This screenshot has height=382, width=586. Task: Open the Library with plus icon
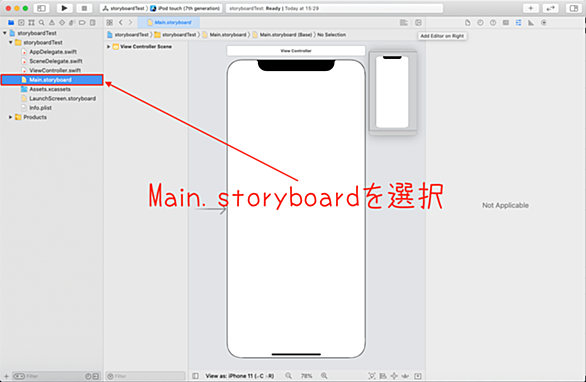tap(531, 8)
